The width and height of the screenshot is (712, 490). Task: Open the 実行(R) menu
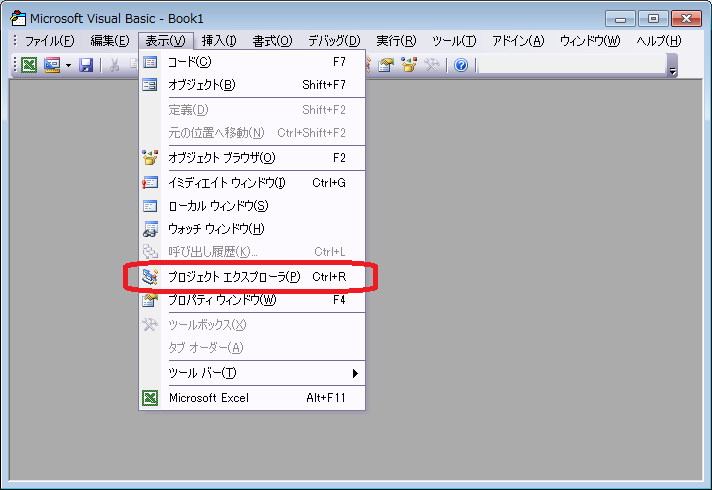396,41
